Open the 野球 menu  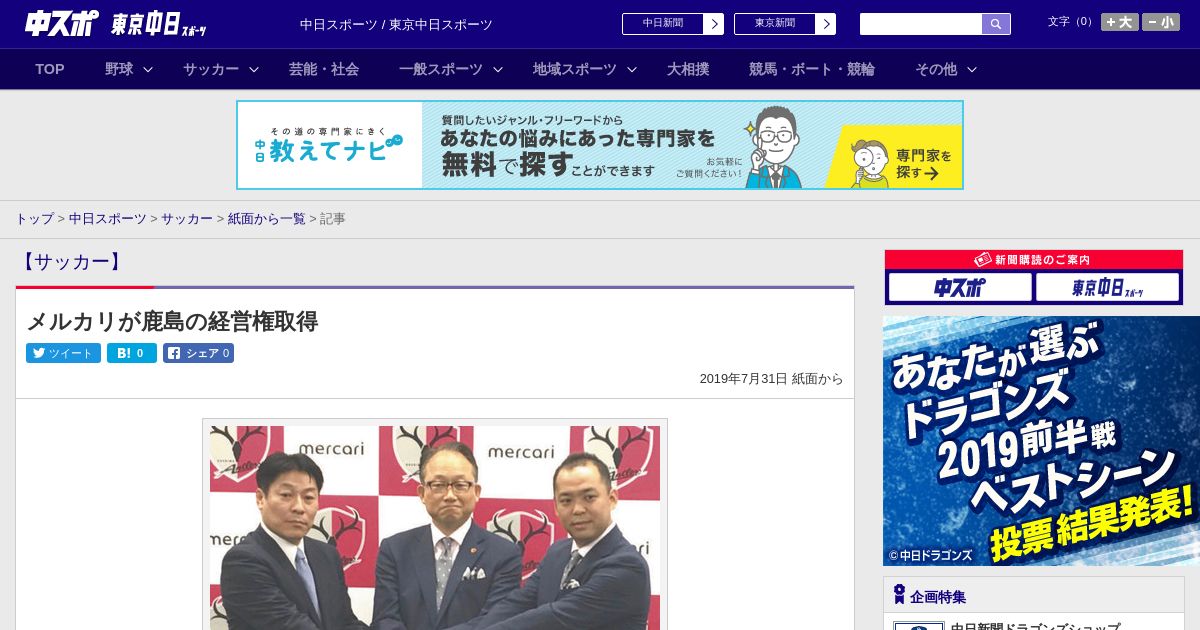point(119,69)
